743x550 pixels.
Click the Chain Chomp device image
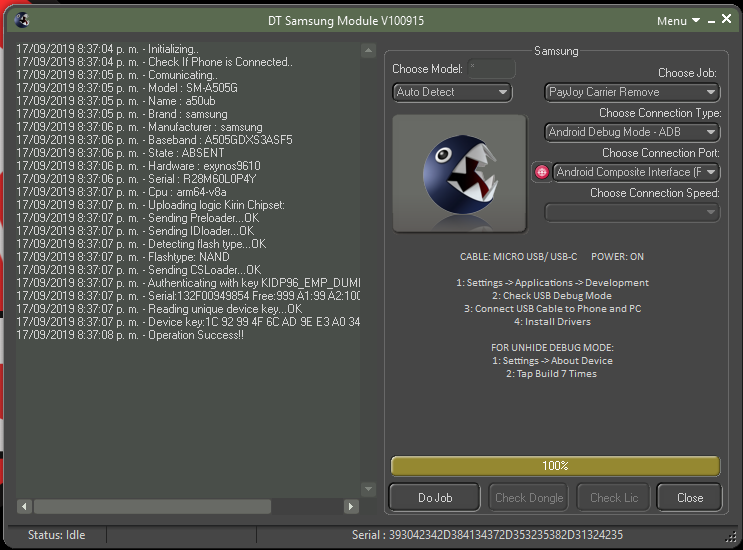click(459, 173)
